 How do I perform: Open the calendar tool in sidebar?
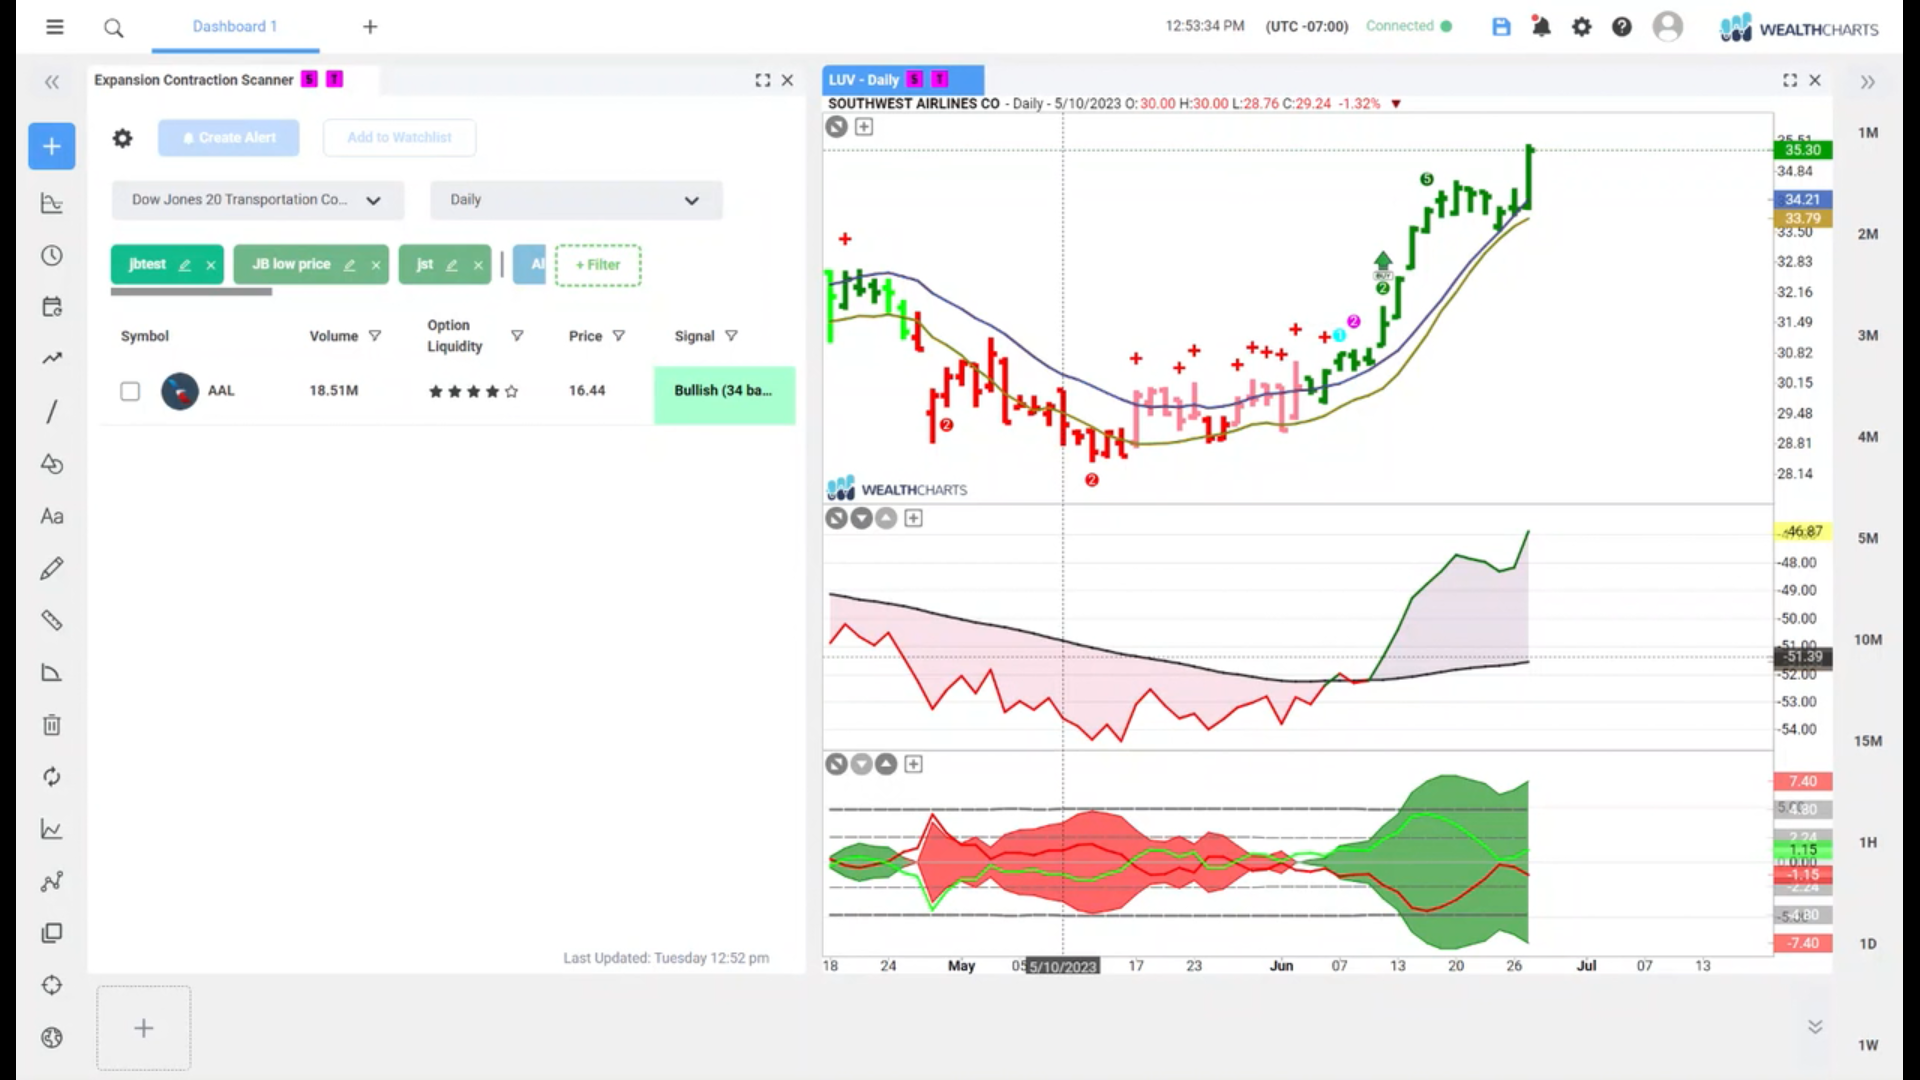pyautogui.click(x=52, y=307)
